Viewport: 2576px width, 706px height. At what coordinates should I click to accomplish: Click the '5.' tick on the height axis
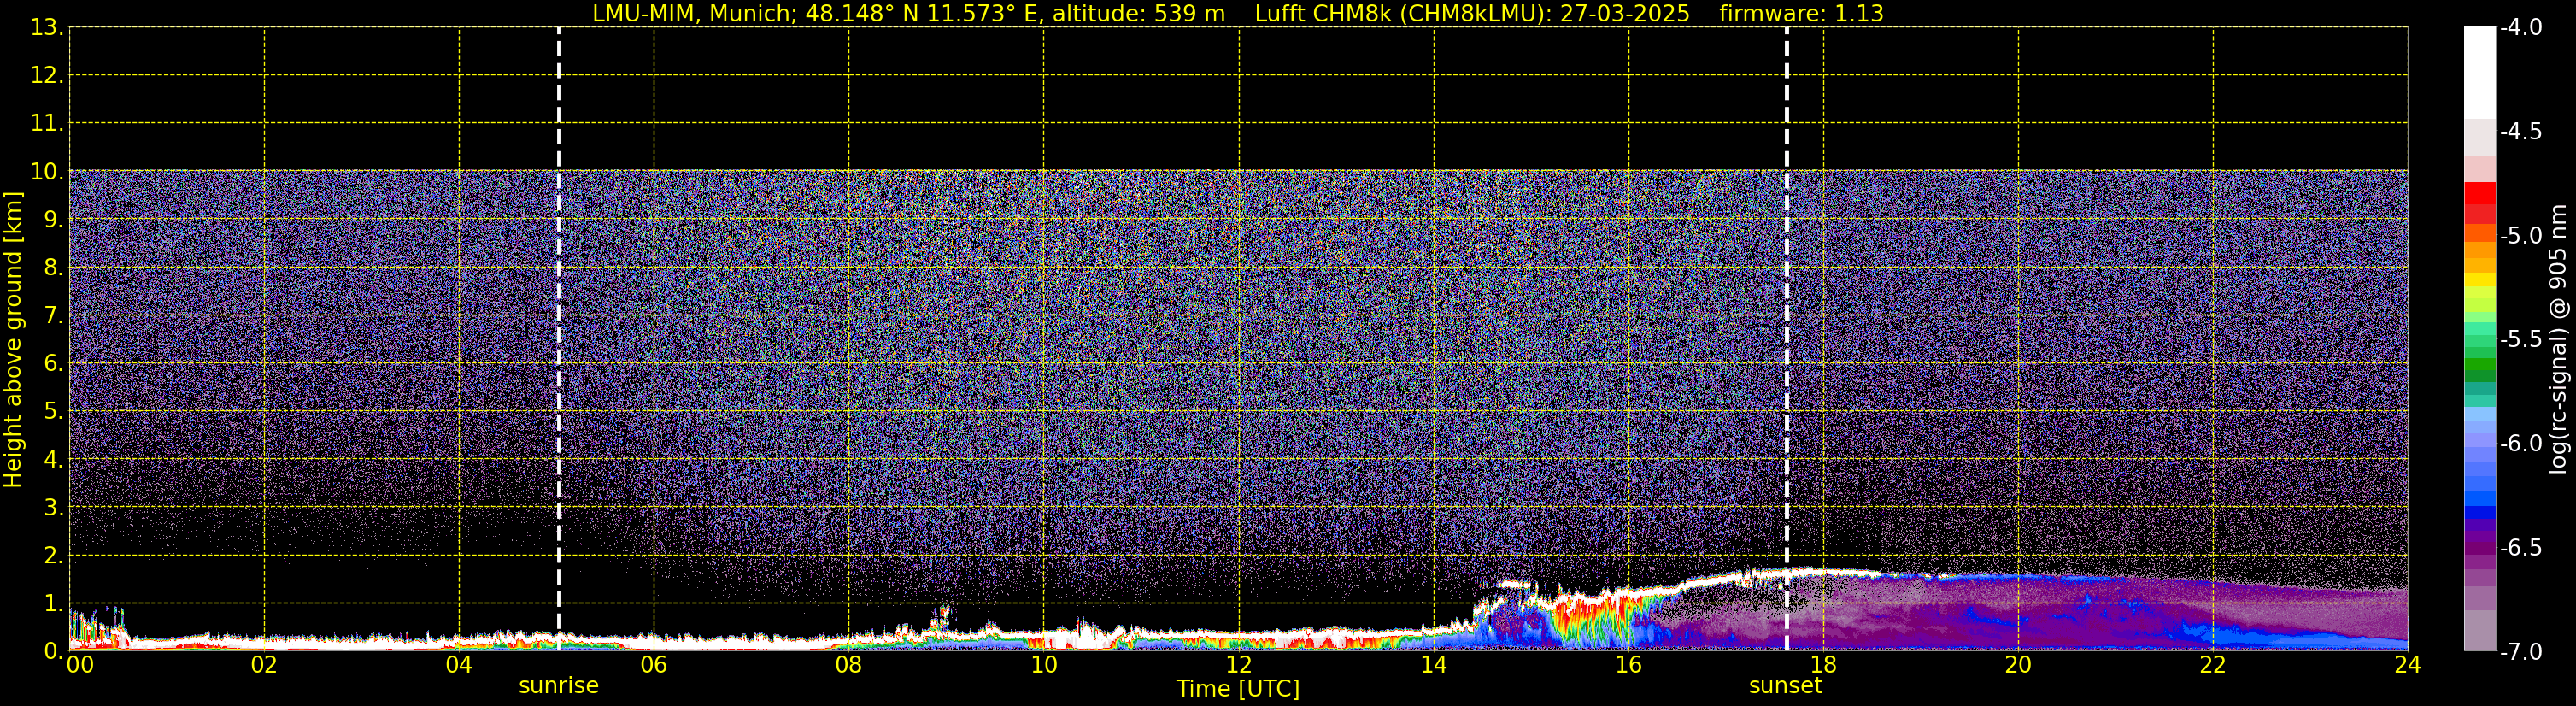53,412
